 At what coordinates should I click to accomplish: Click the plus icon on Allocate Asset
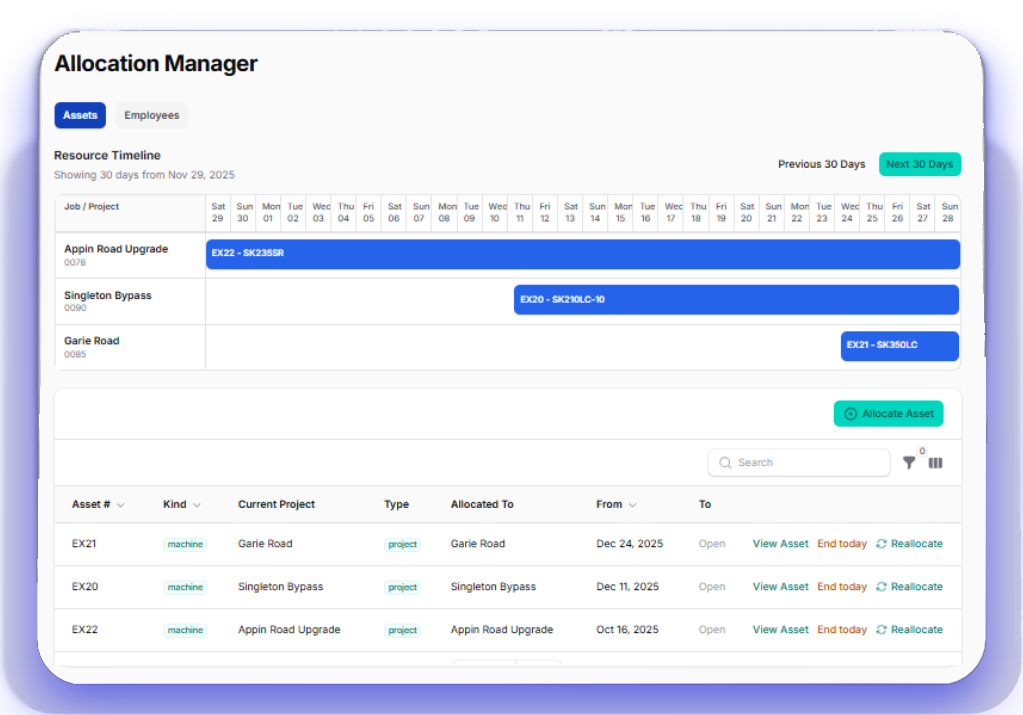pyautogui.click(x=851, y=414)
